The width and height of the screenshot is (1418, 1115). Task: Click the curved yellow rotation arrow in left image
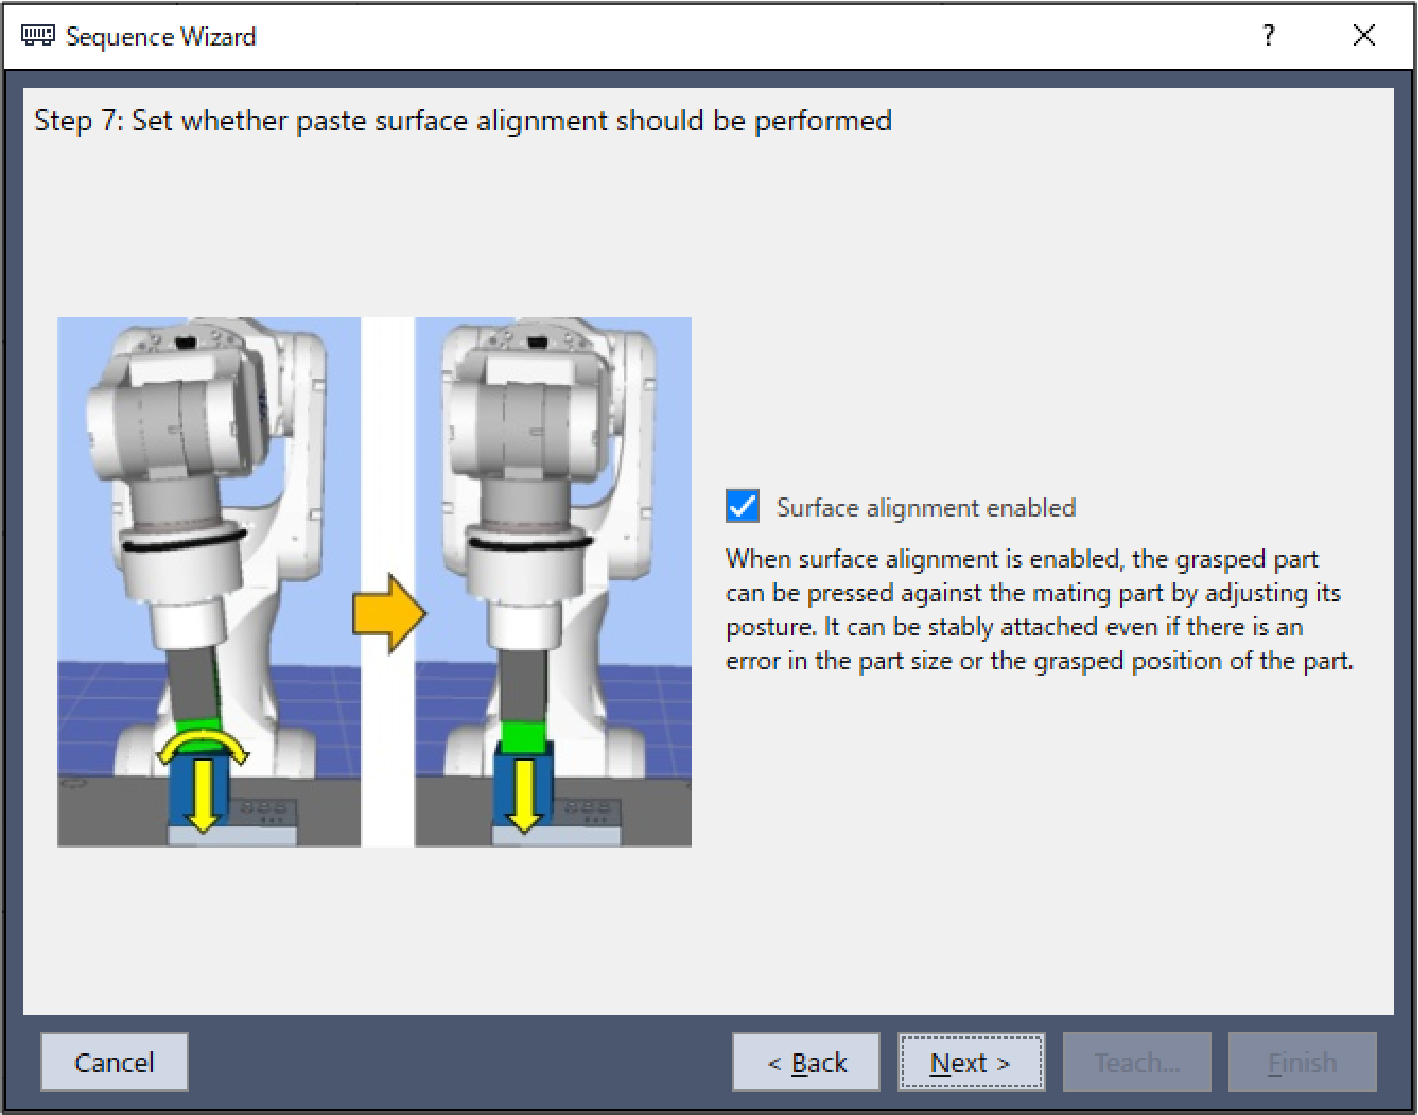(x=203, y=746)
